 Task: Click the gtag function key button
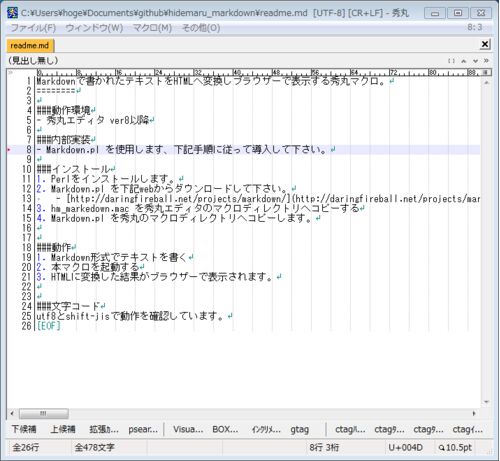[299, 429]
